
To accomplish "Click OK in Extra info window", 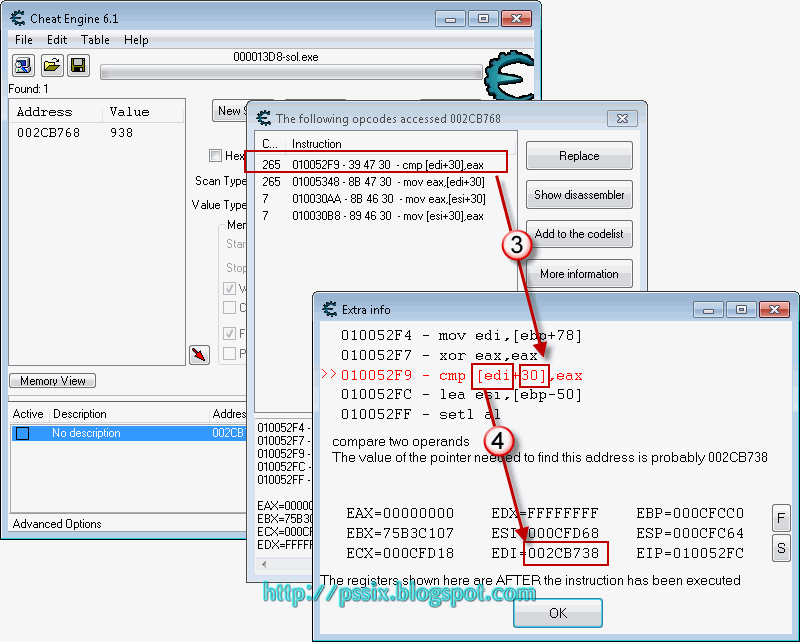I will [x=558, y=613].
